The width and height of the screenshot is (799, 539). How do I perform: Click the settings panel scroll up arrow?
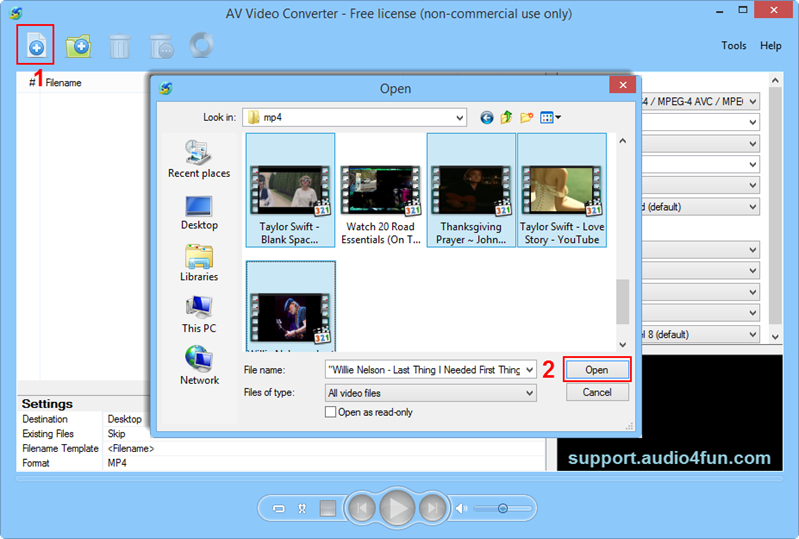click(x=775, y=80)
